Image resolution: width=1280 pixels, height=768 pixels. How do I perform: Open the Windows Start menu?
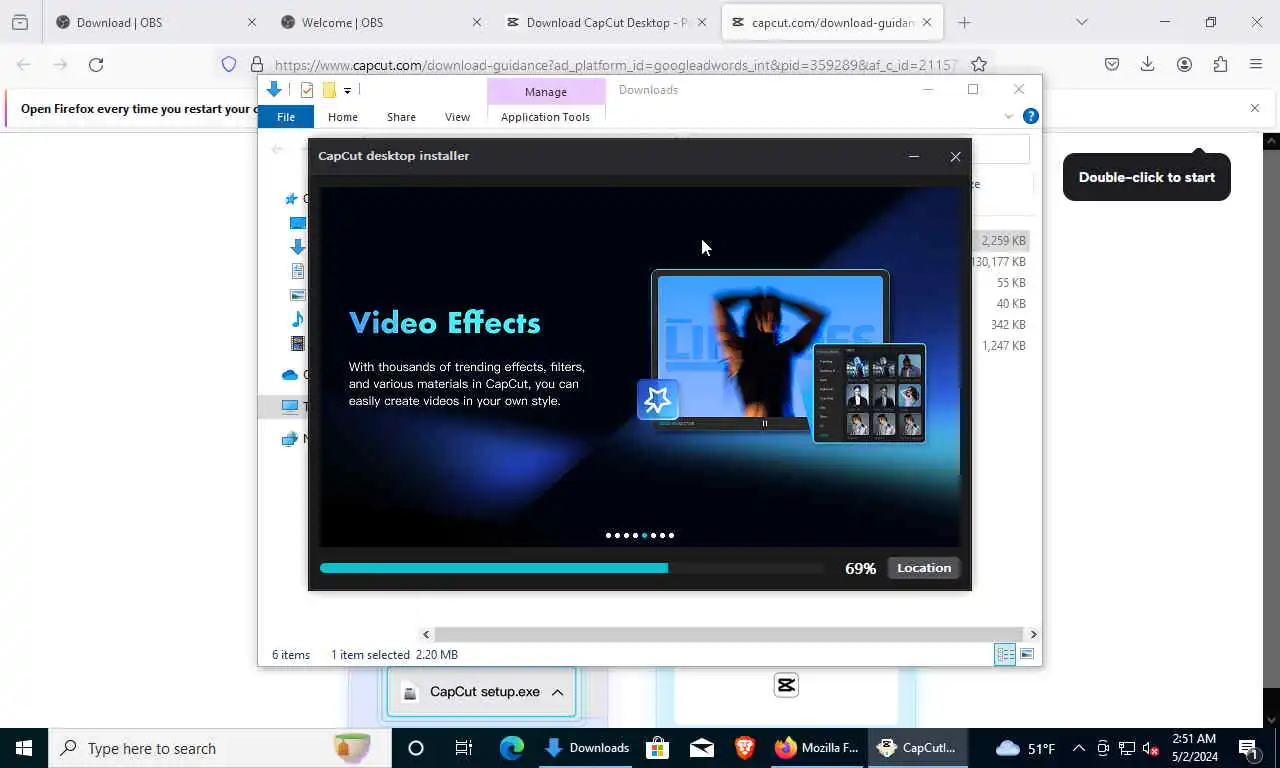pos(24,748)
